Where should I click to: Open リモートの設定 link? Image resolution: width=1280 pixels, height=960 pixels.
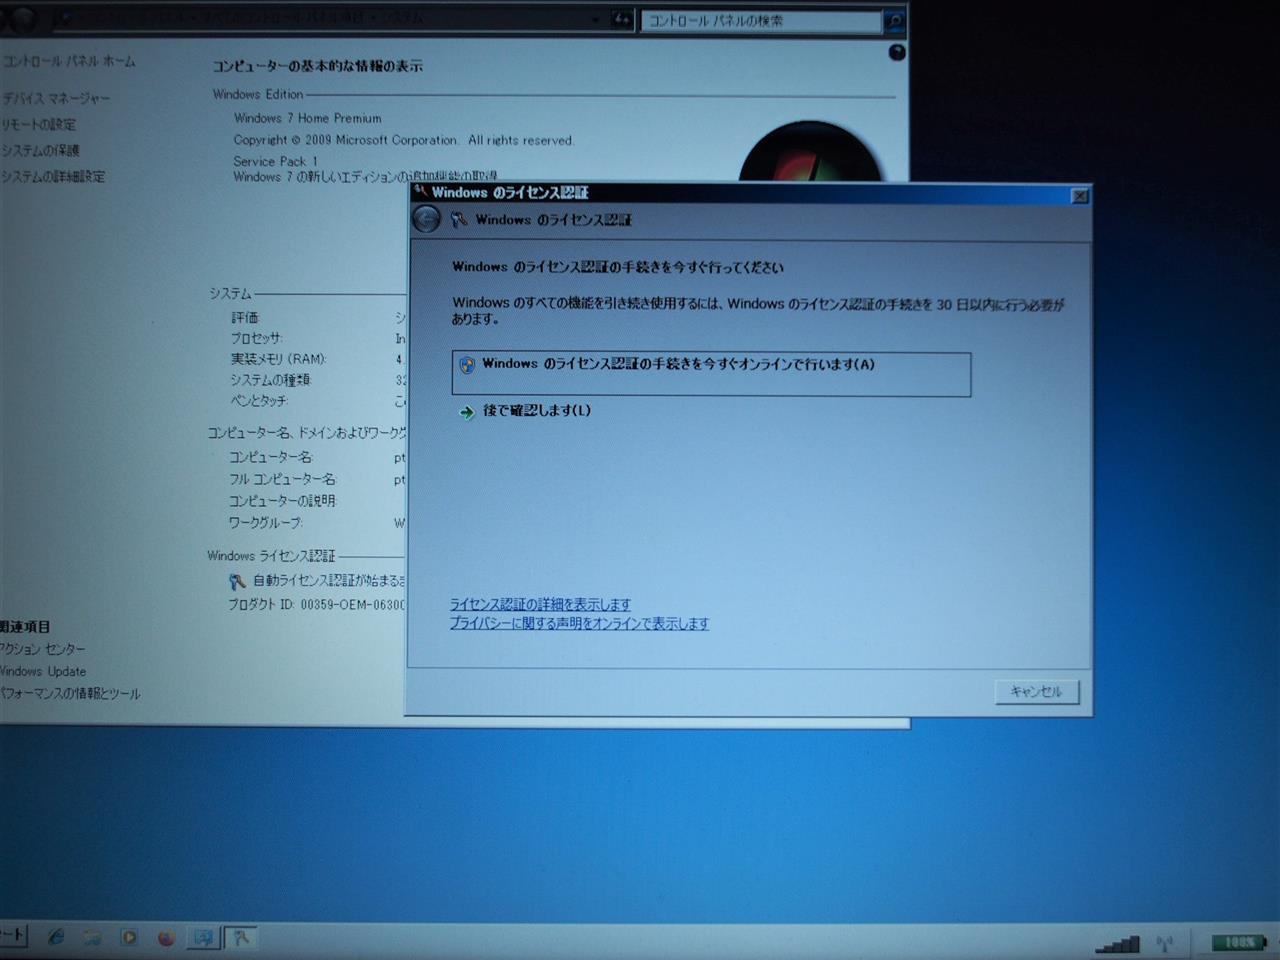point(38,124)
